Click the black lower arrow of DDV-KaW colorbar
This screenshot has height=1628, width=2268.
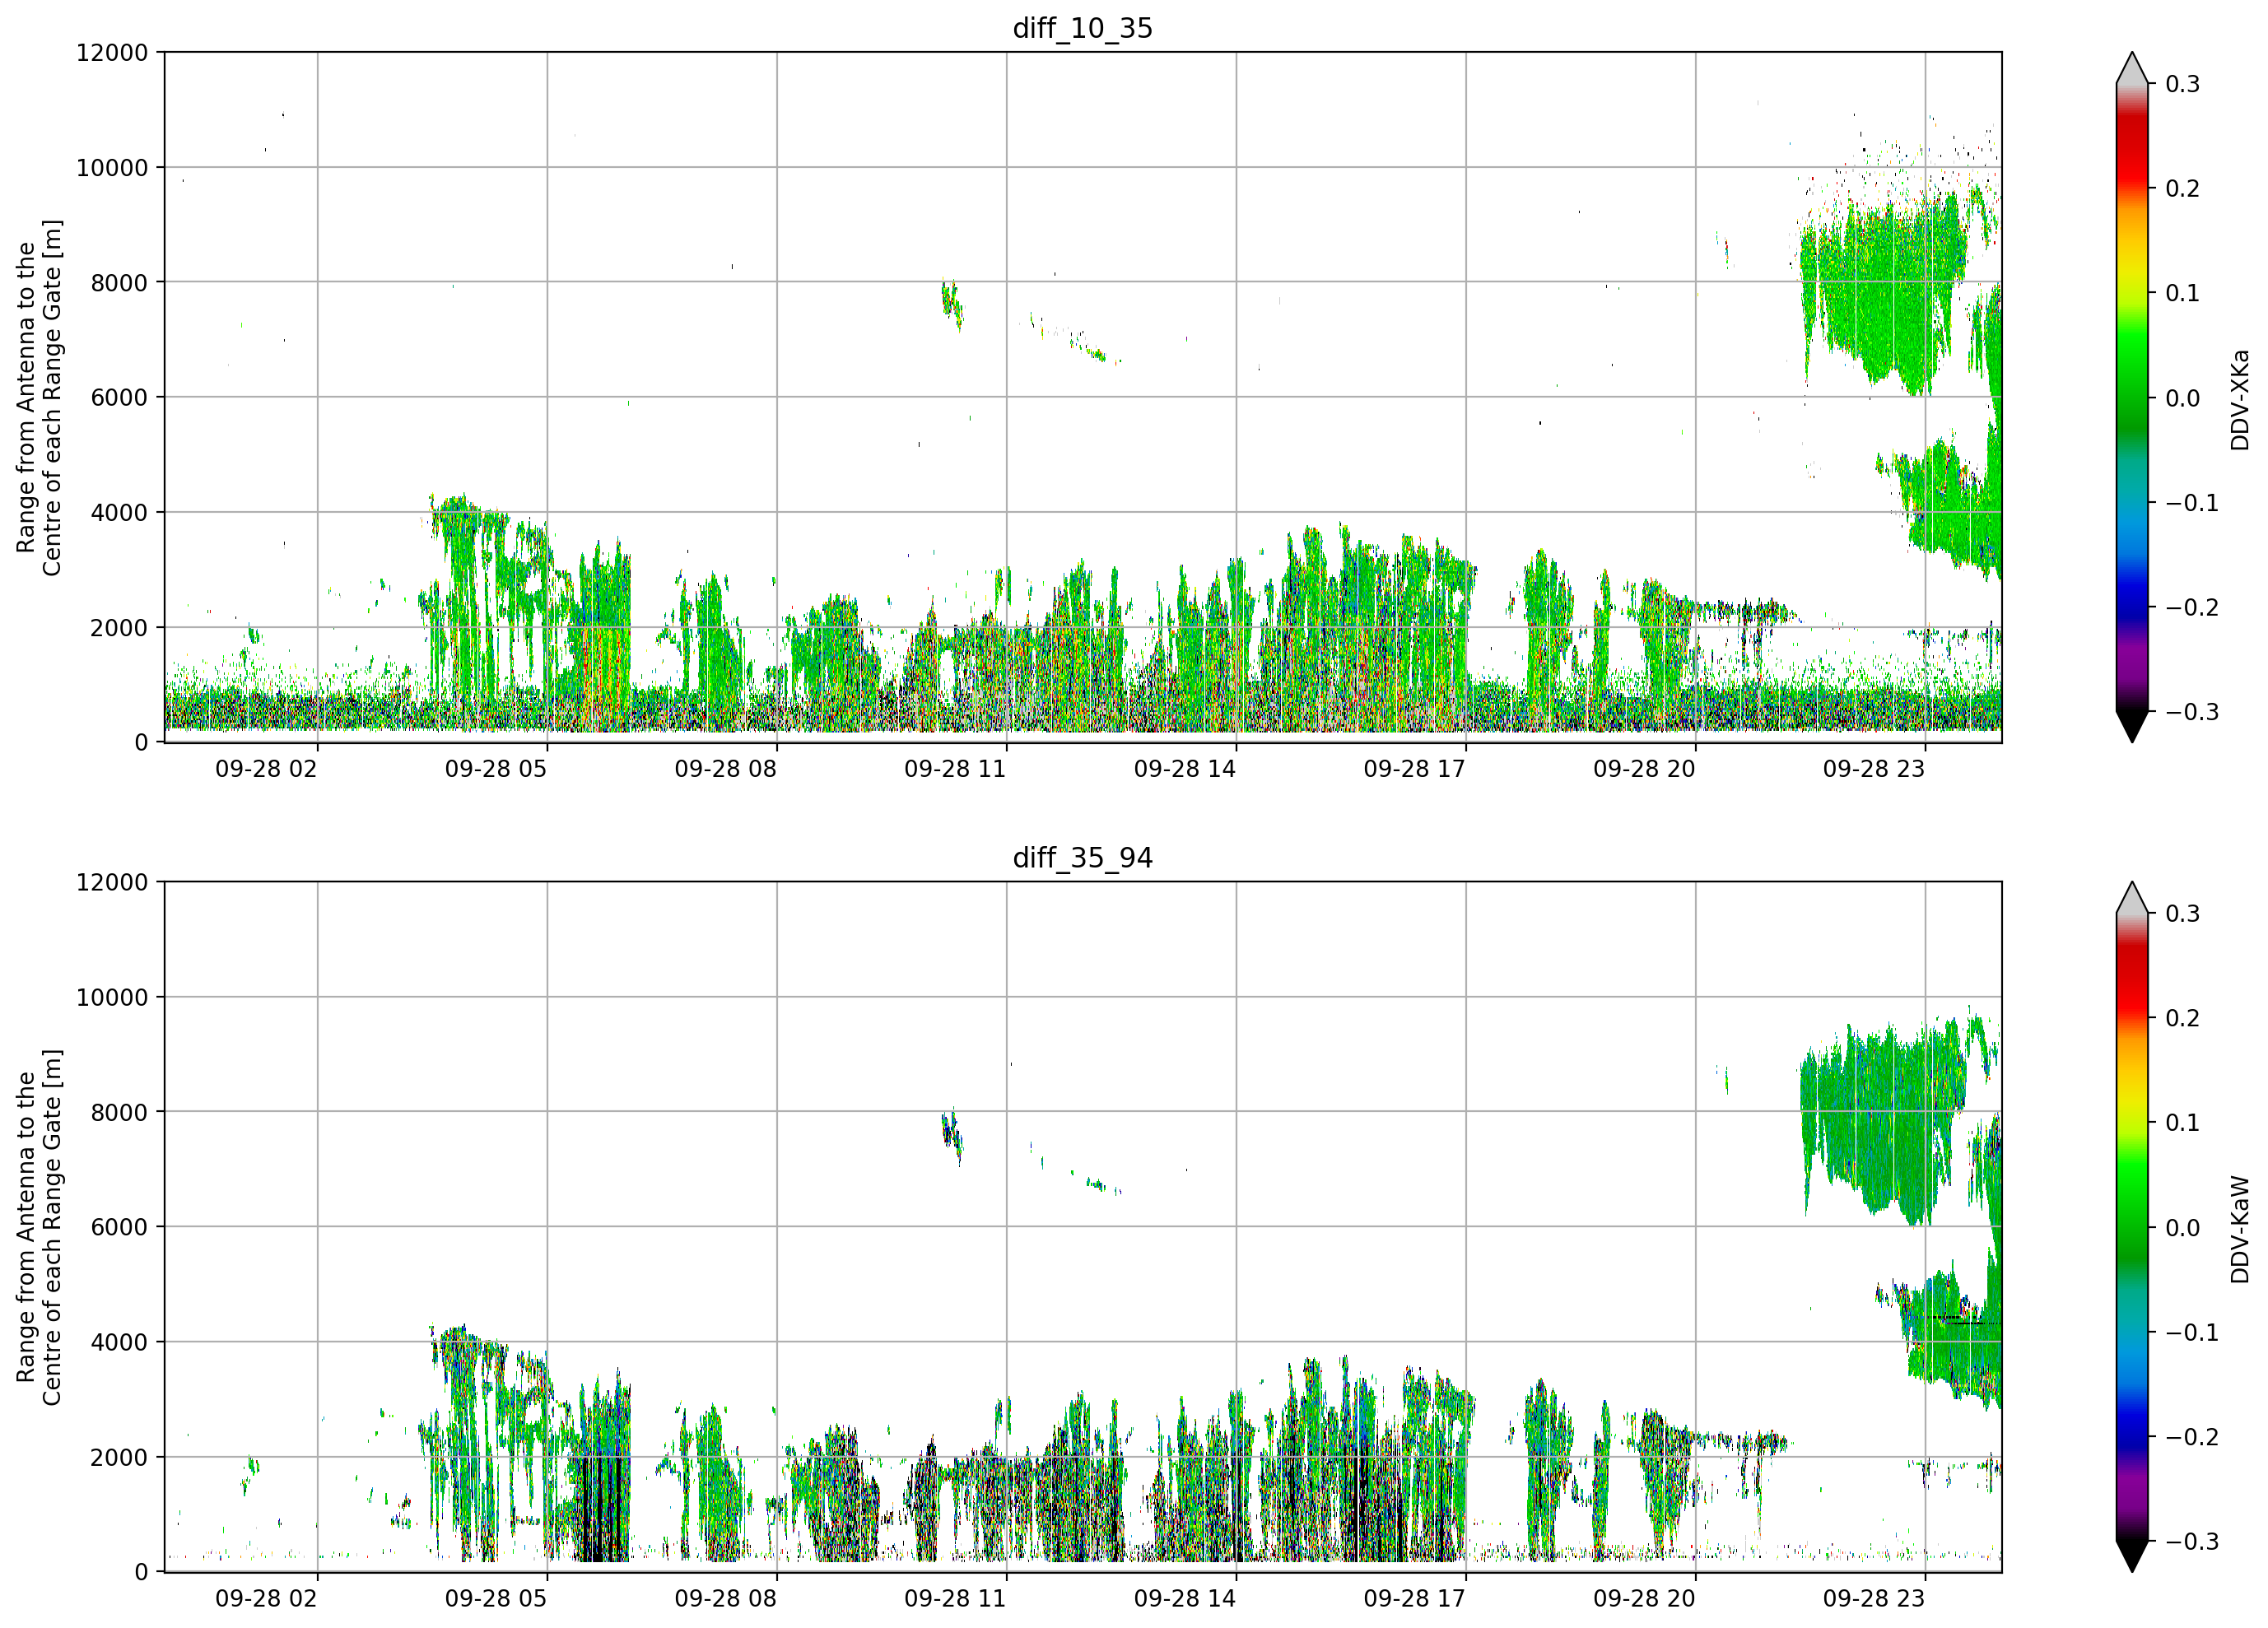[x=2132, y=1556]
